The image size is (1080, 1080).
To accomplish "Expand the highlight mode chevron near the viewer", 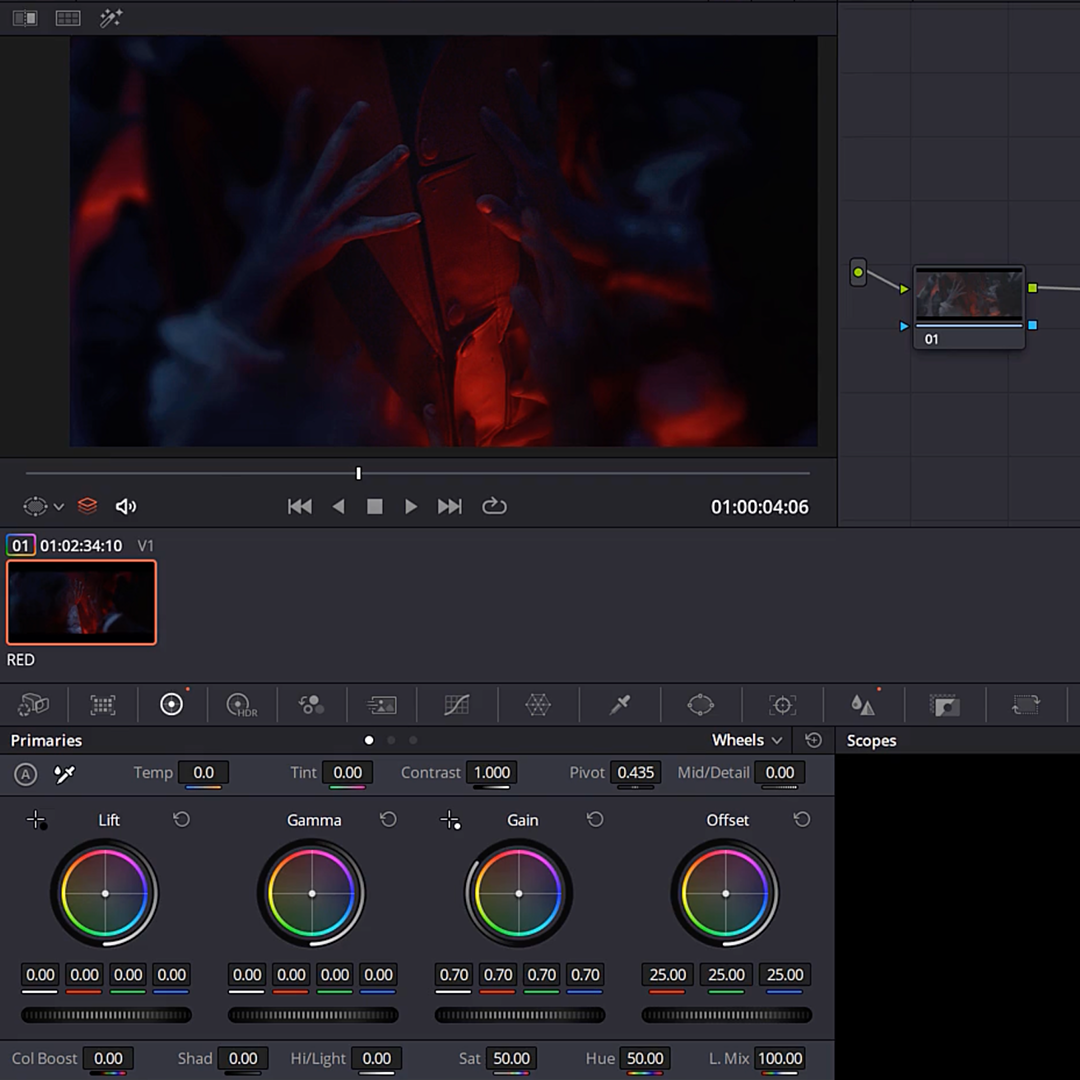I will [x=58, y=507].
